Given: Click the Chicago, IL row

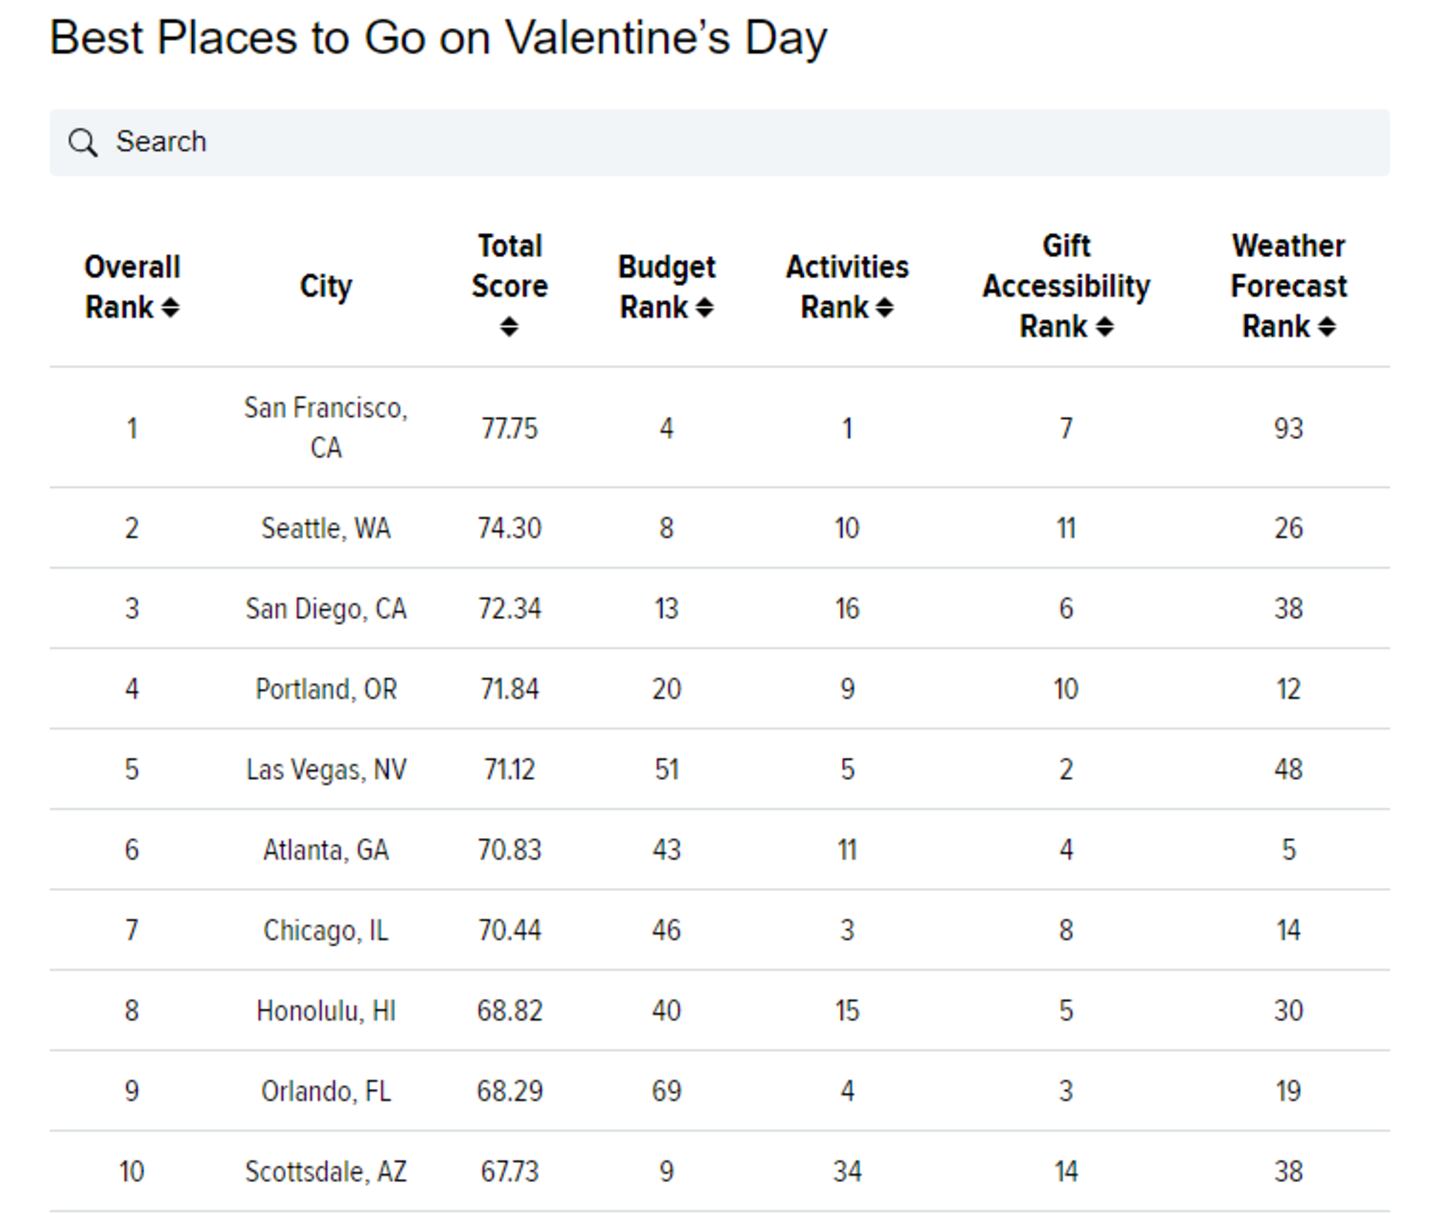Looking at the screenshot, I should 720,930.
